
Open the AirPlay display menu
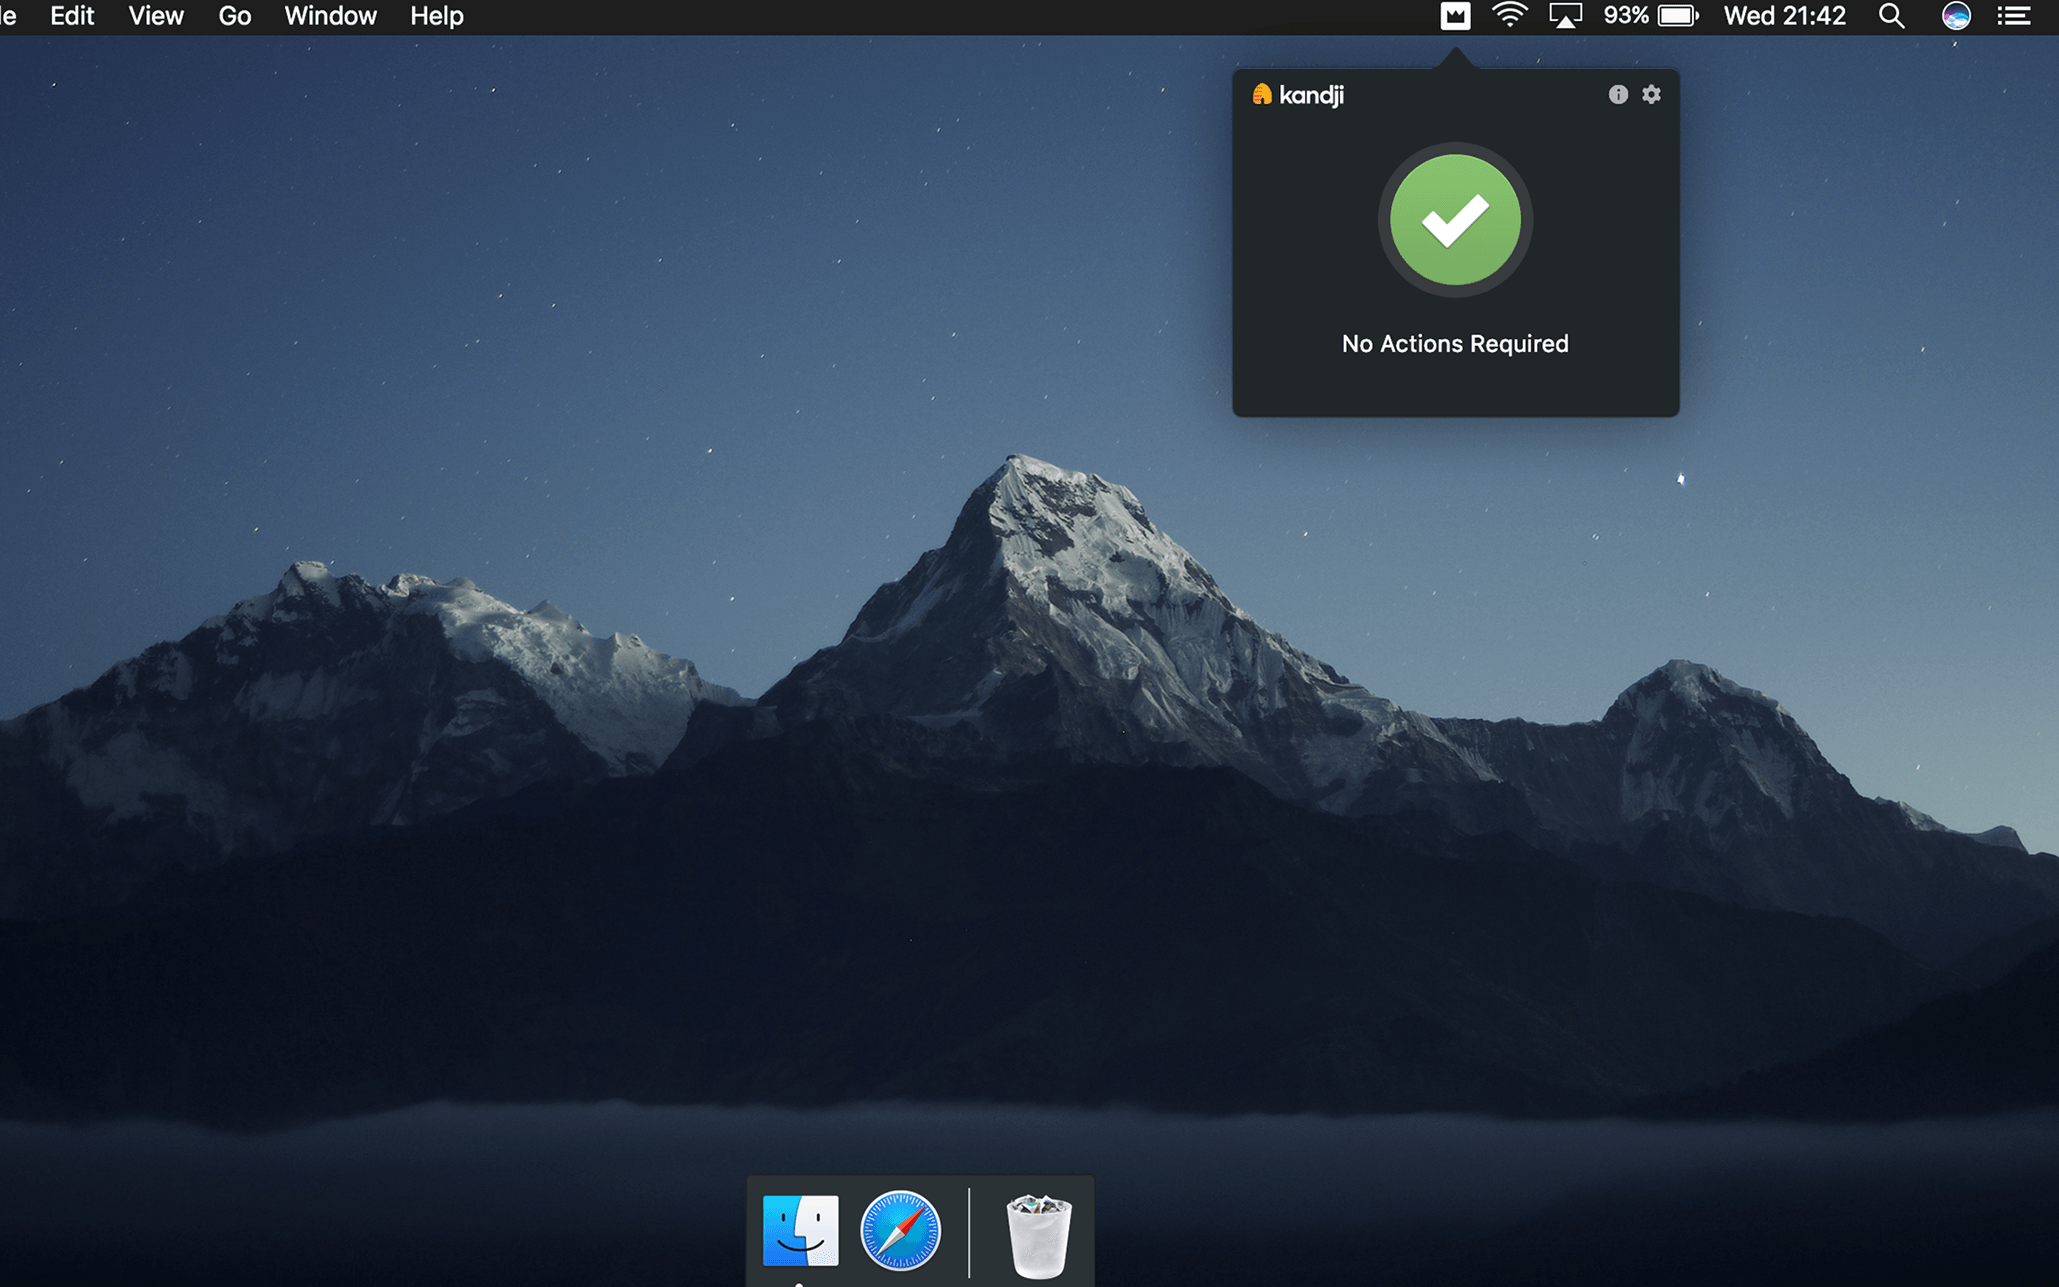[1565, 16]
